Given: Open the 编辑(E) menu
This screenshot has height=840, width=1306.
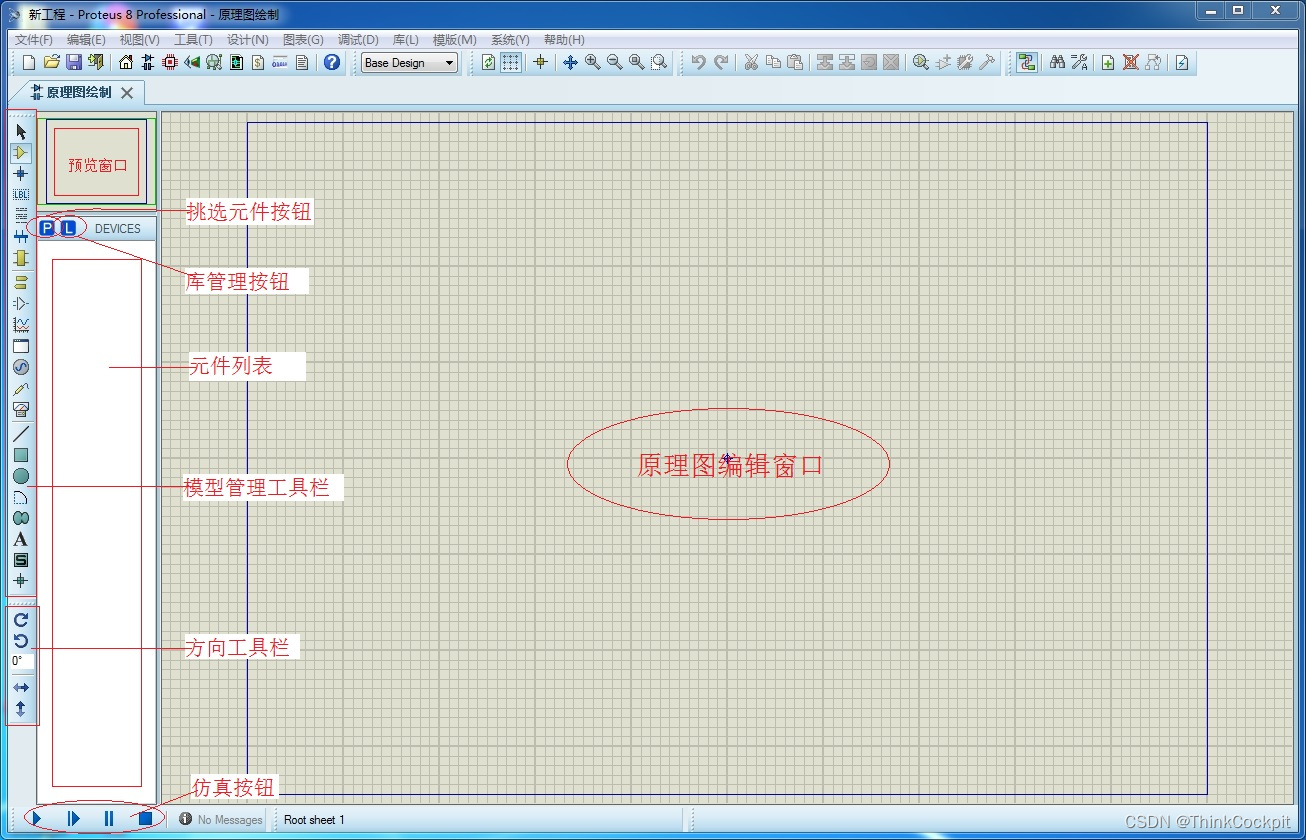Looking at the screenshot, I should [86, 40].
